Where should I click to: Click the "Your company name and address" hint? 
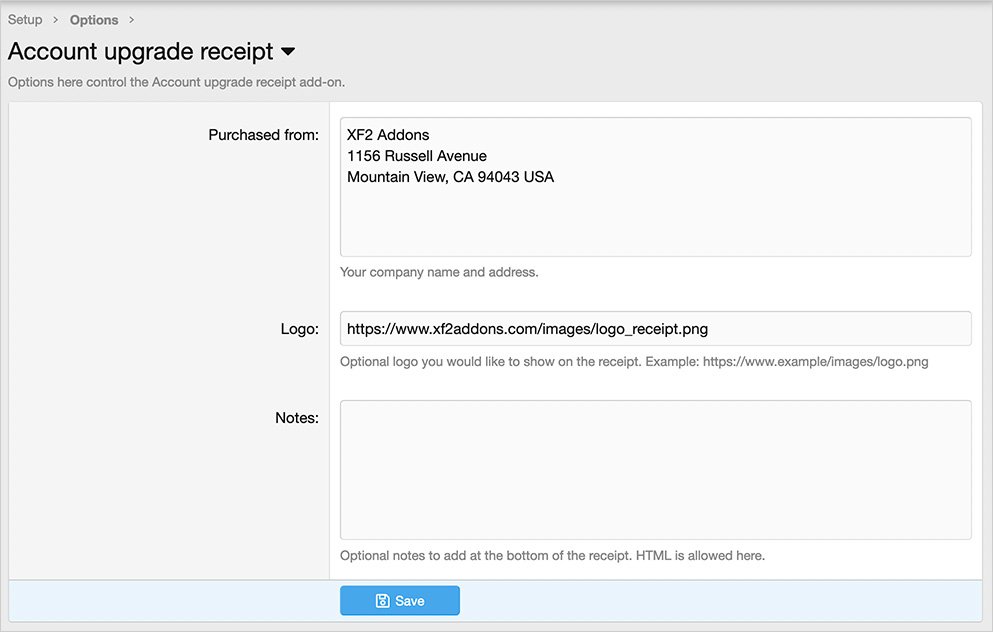(x=439, y=272)
